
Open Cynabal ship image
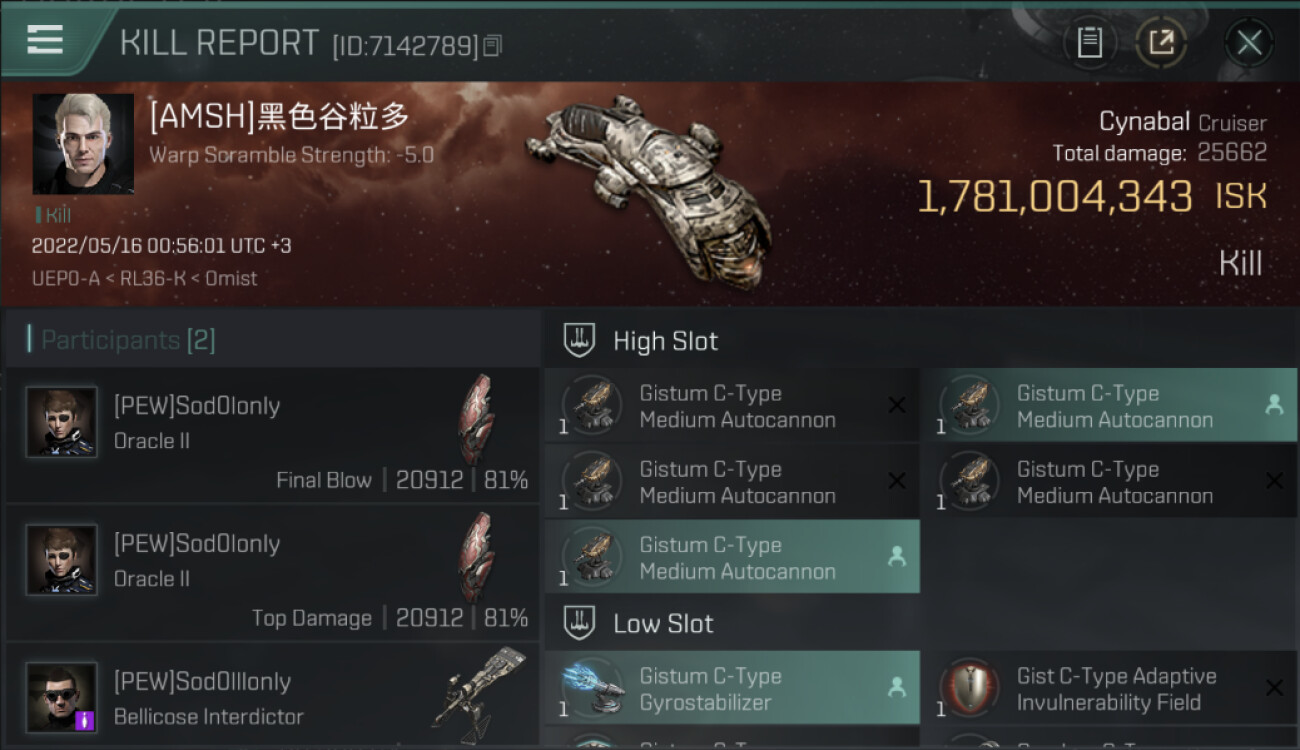[x=648, y=188]
